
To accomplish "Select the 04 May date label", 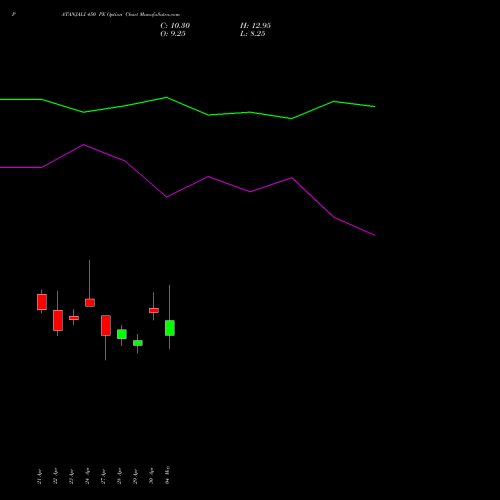I will [167, 475].
